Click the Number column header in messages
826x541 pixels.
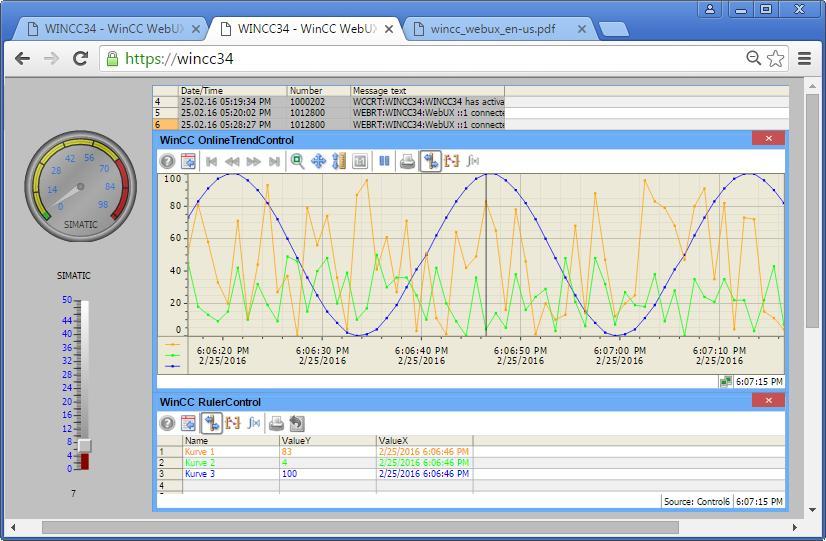coord(319,91)
